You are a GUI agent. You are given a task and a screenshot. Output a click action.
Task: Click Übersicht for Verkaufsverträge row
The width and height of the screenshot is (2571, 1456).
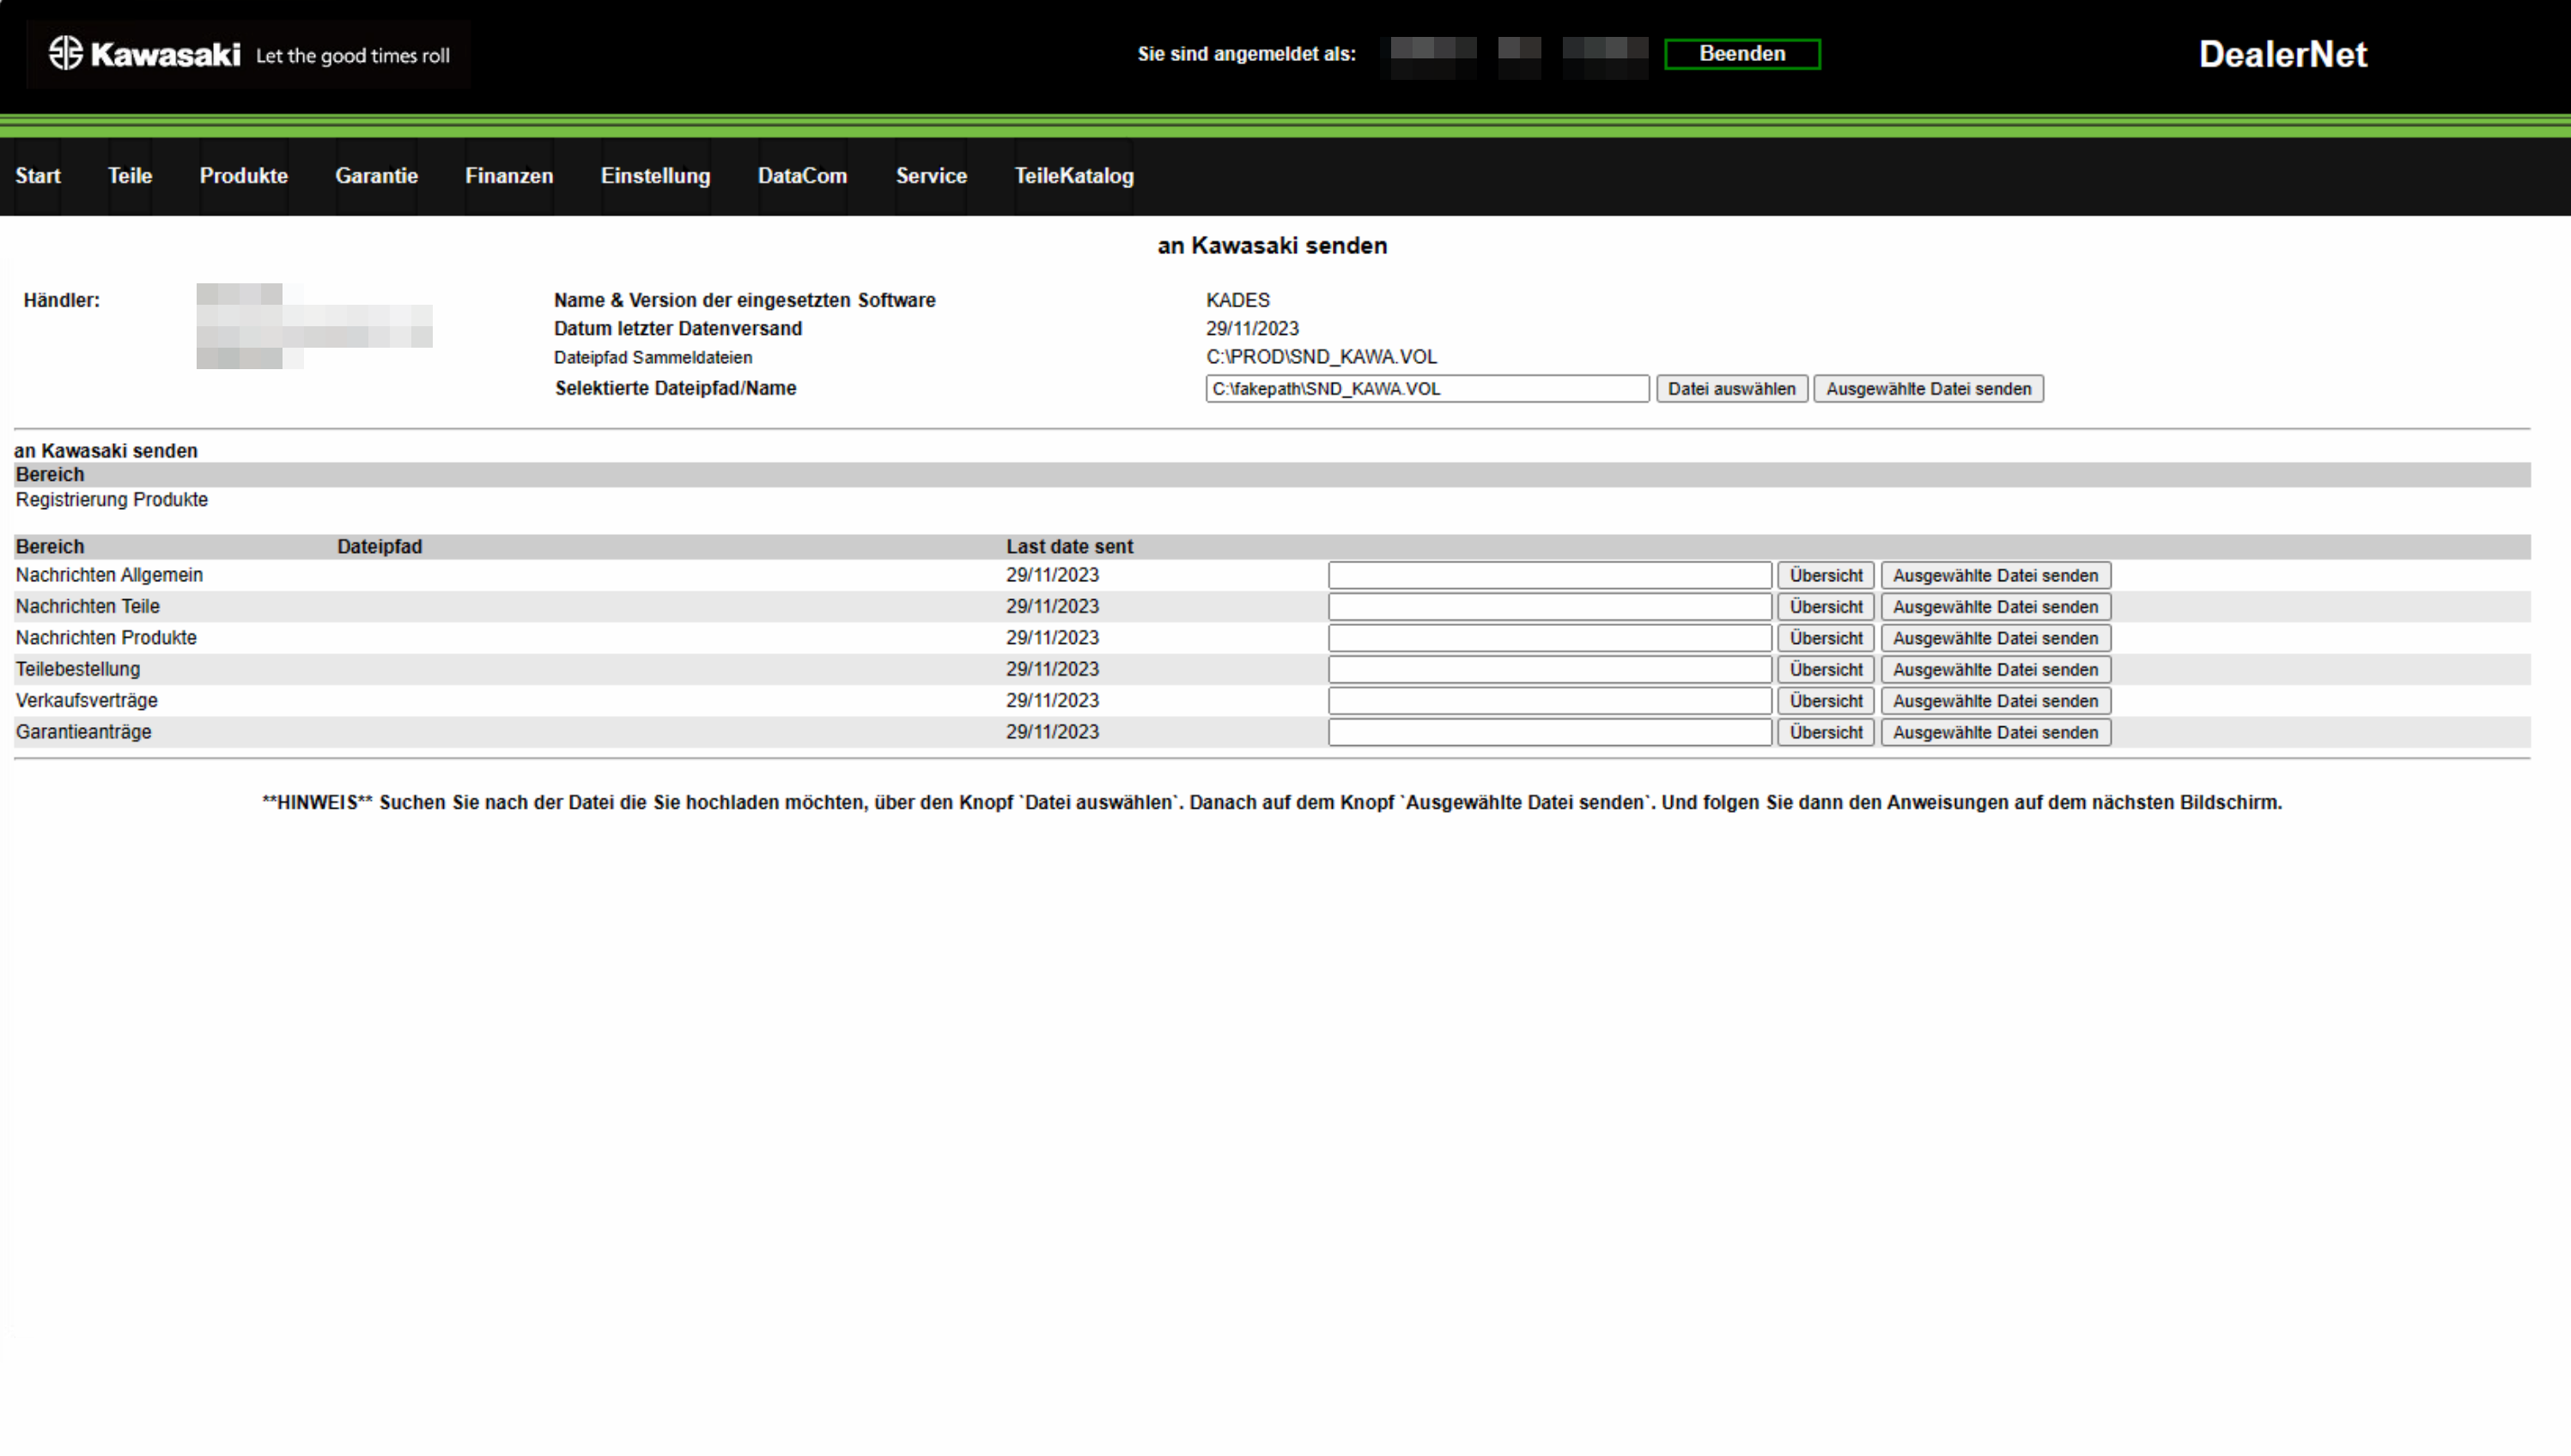(x=1825, y=701)
